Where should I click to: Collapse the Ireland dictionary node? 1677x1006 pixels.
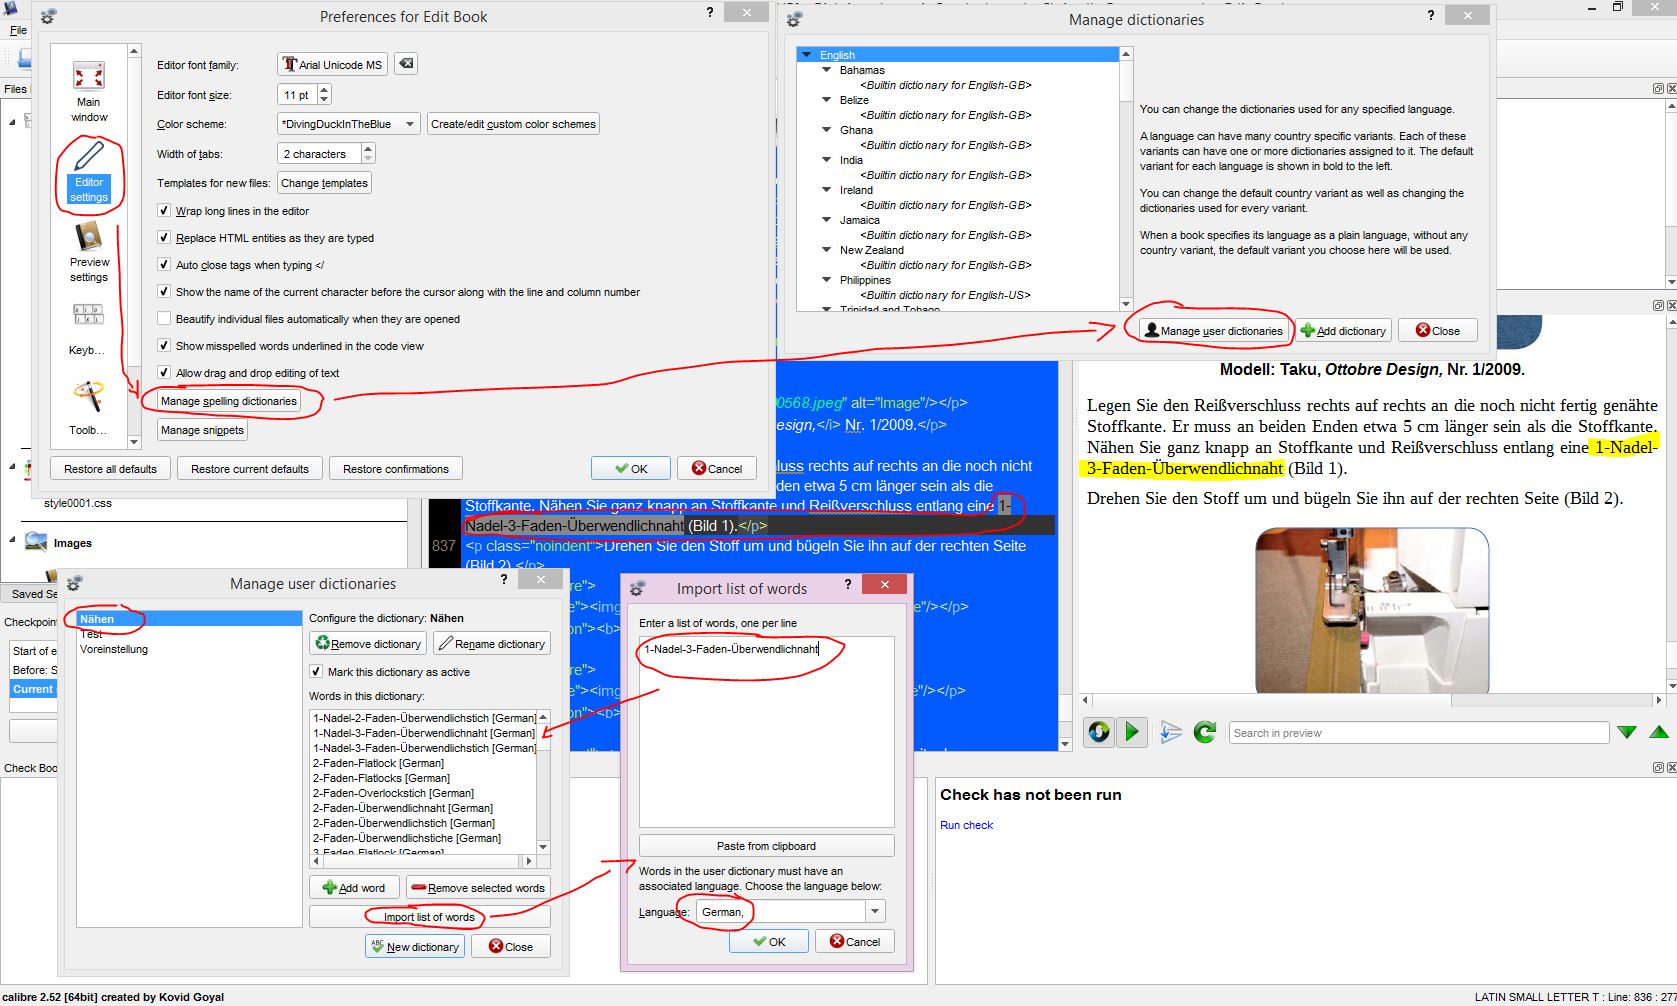click(826, 190)
